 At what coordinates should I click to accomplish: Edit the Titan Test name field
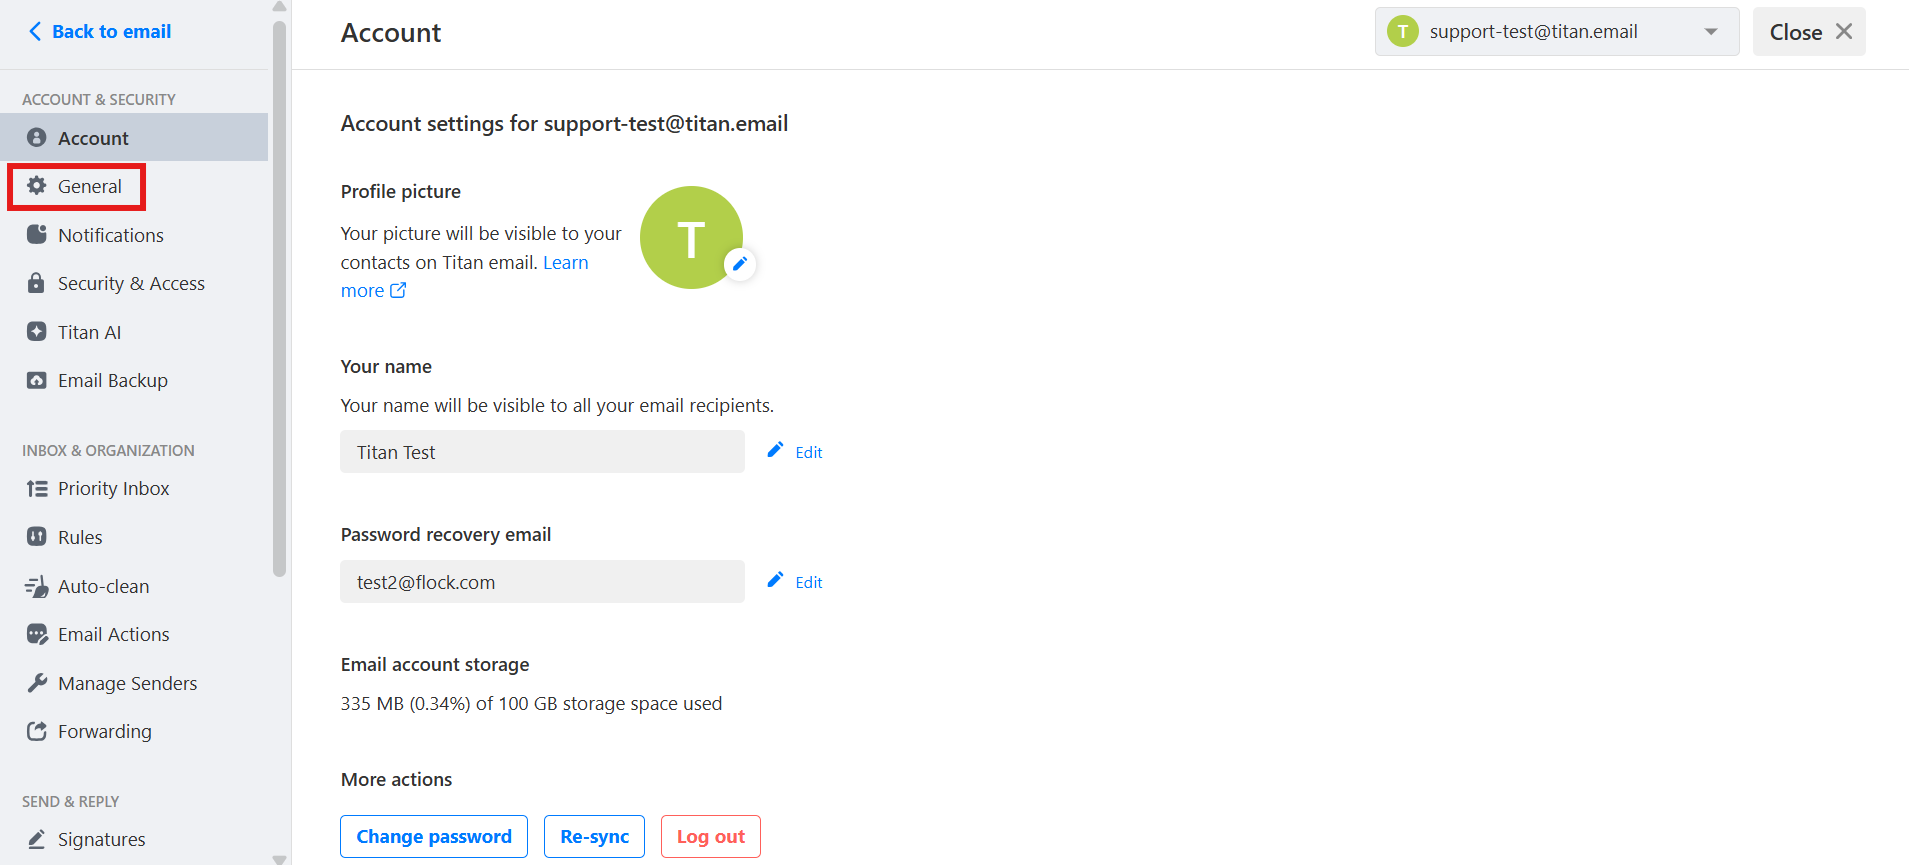click(795, 452)
